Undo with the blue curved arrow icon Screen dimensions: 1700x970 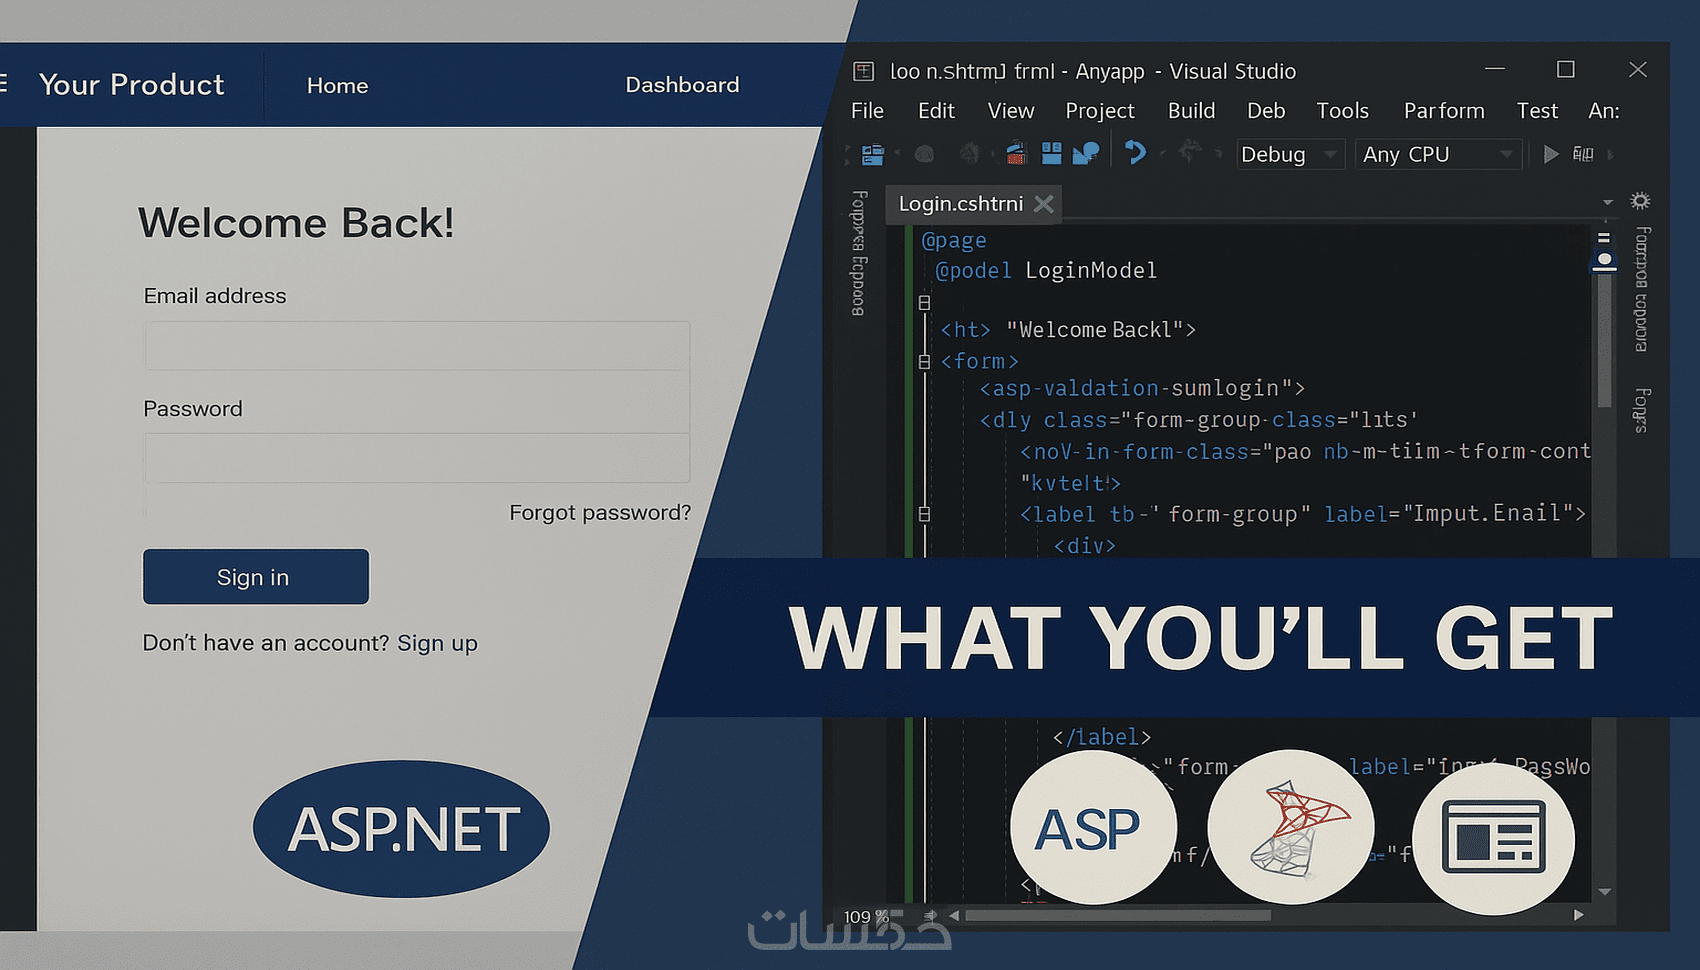(1135, 152)
